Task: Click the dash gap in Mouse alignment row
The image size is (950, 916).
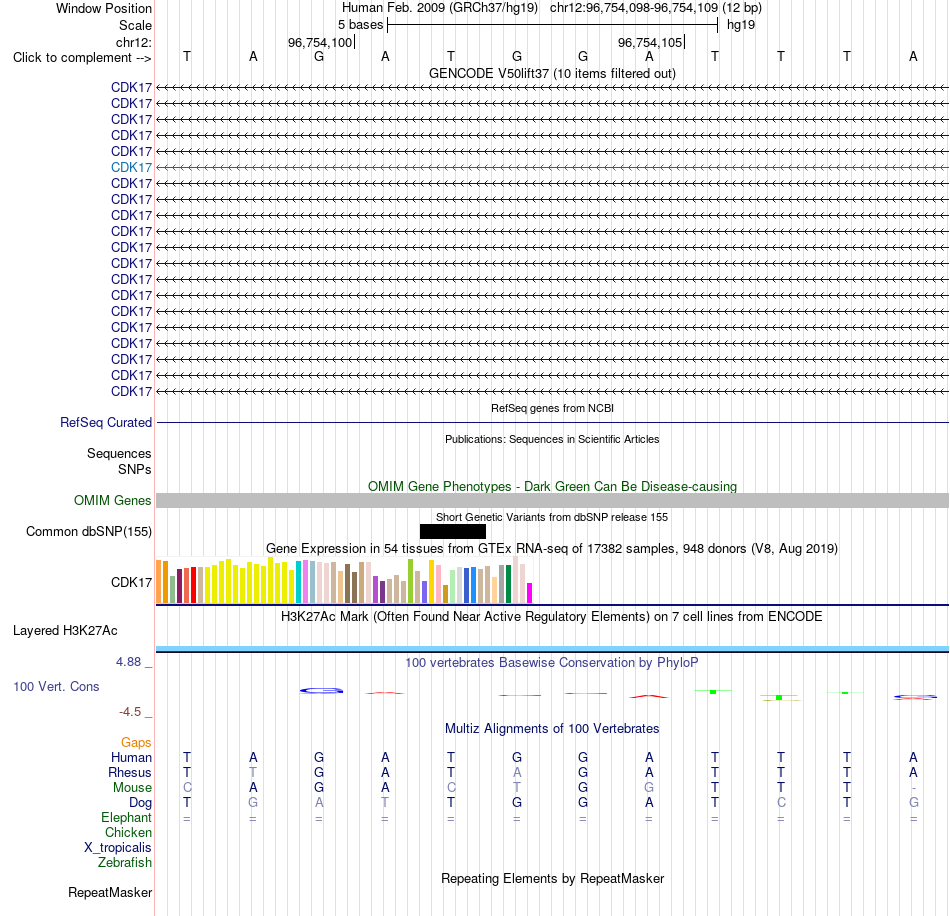Action: tap(914, 788)
